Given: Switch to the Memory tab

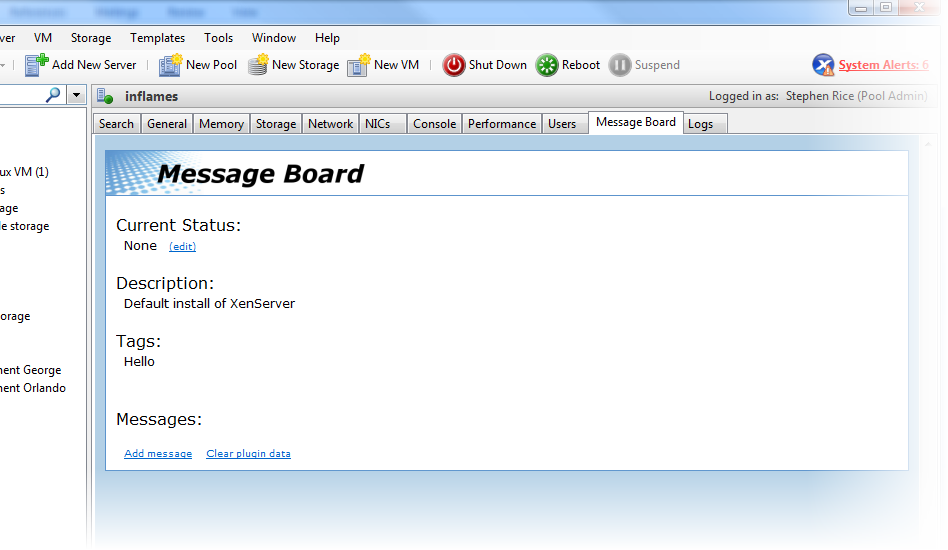Looking at the screenshot, I should pyautogui.click(x=221, y=123).
